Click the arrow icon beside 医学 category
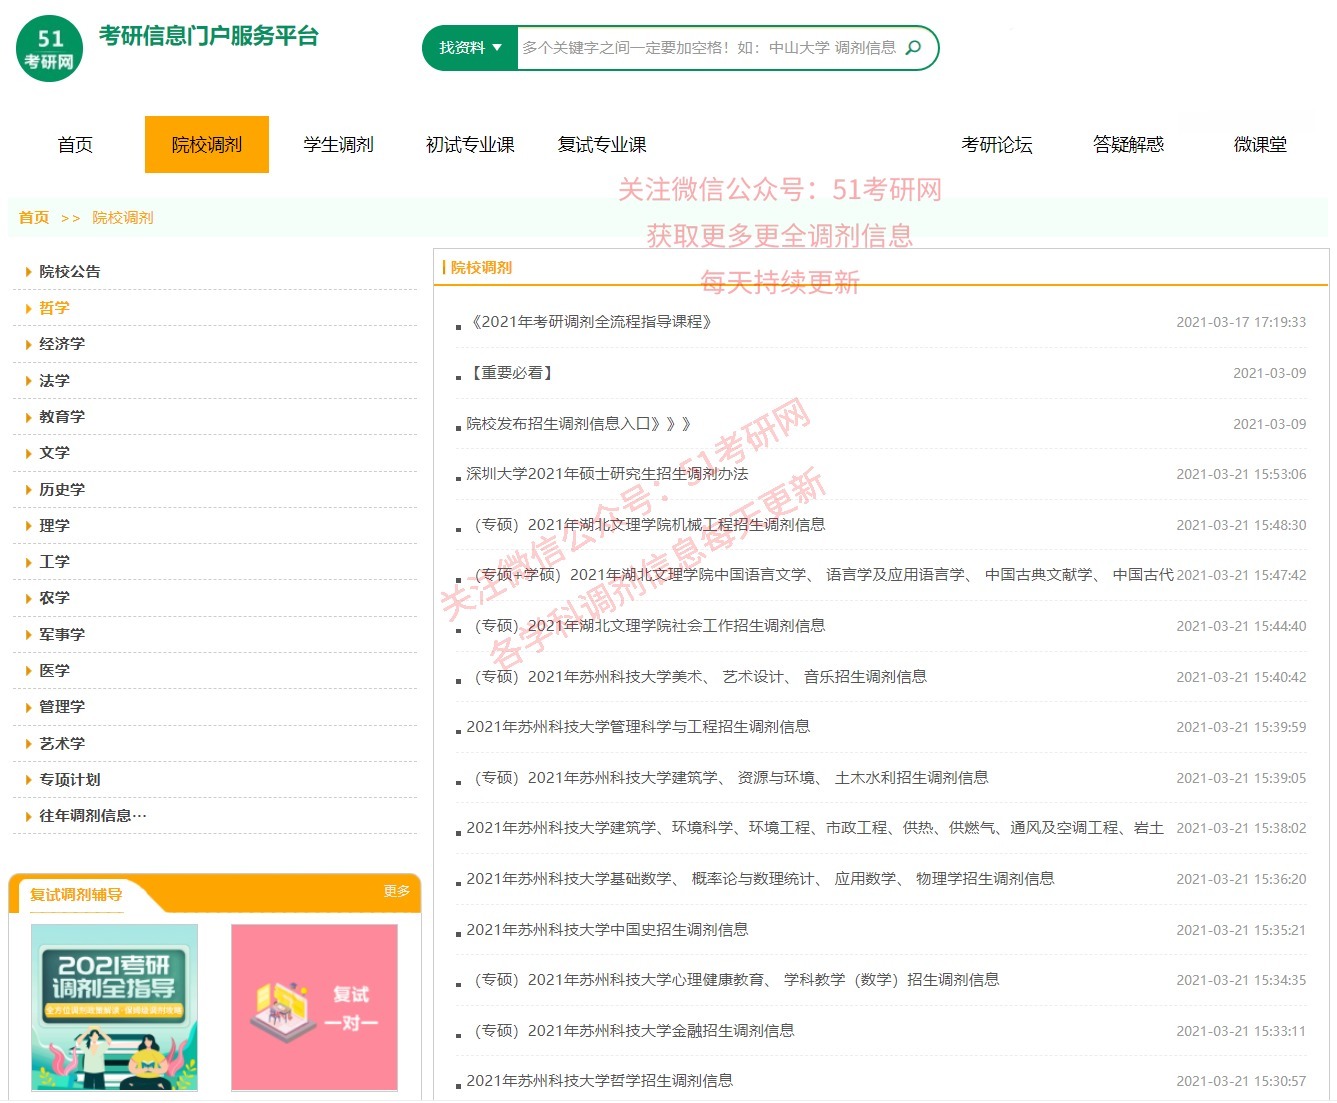 [26, 670]
